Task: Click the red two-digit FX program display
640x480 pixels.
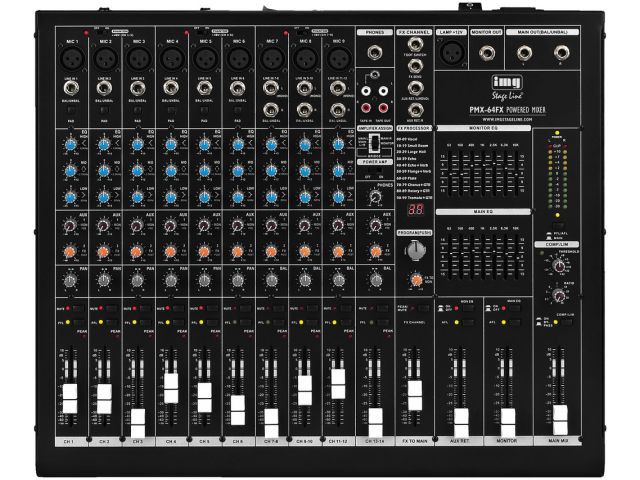Action: pos(416,209)
